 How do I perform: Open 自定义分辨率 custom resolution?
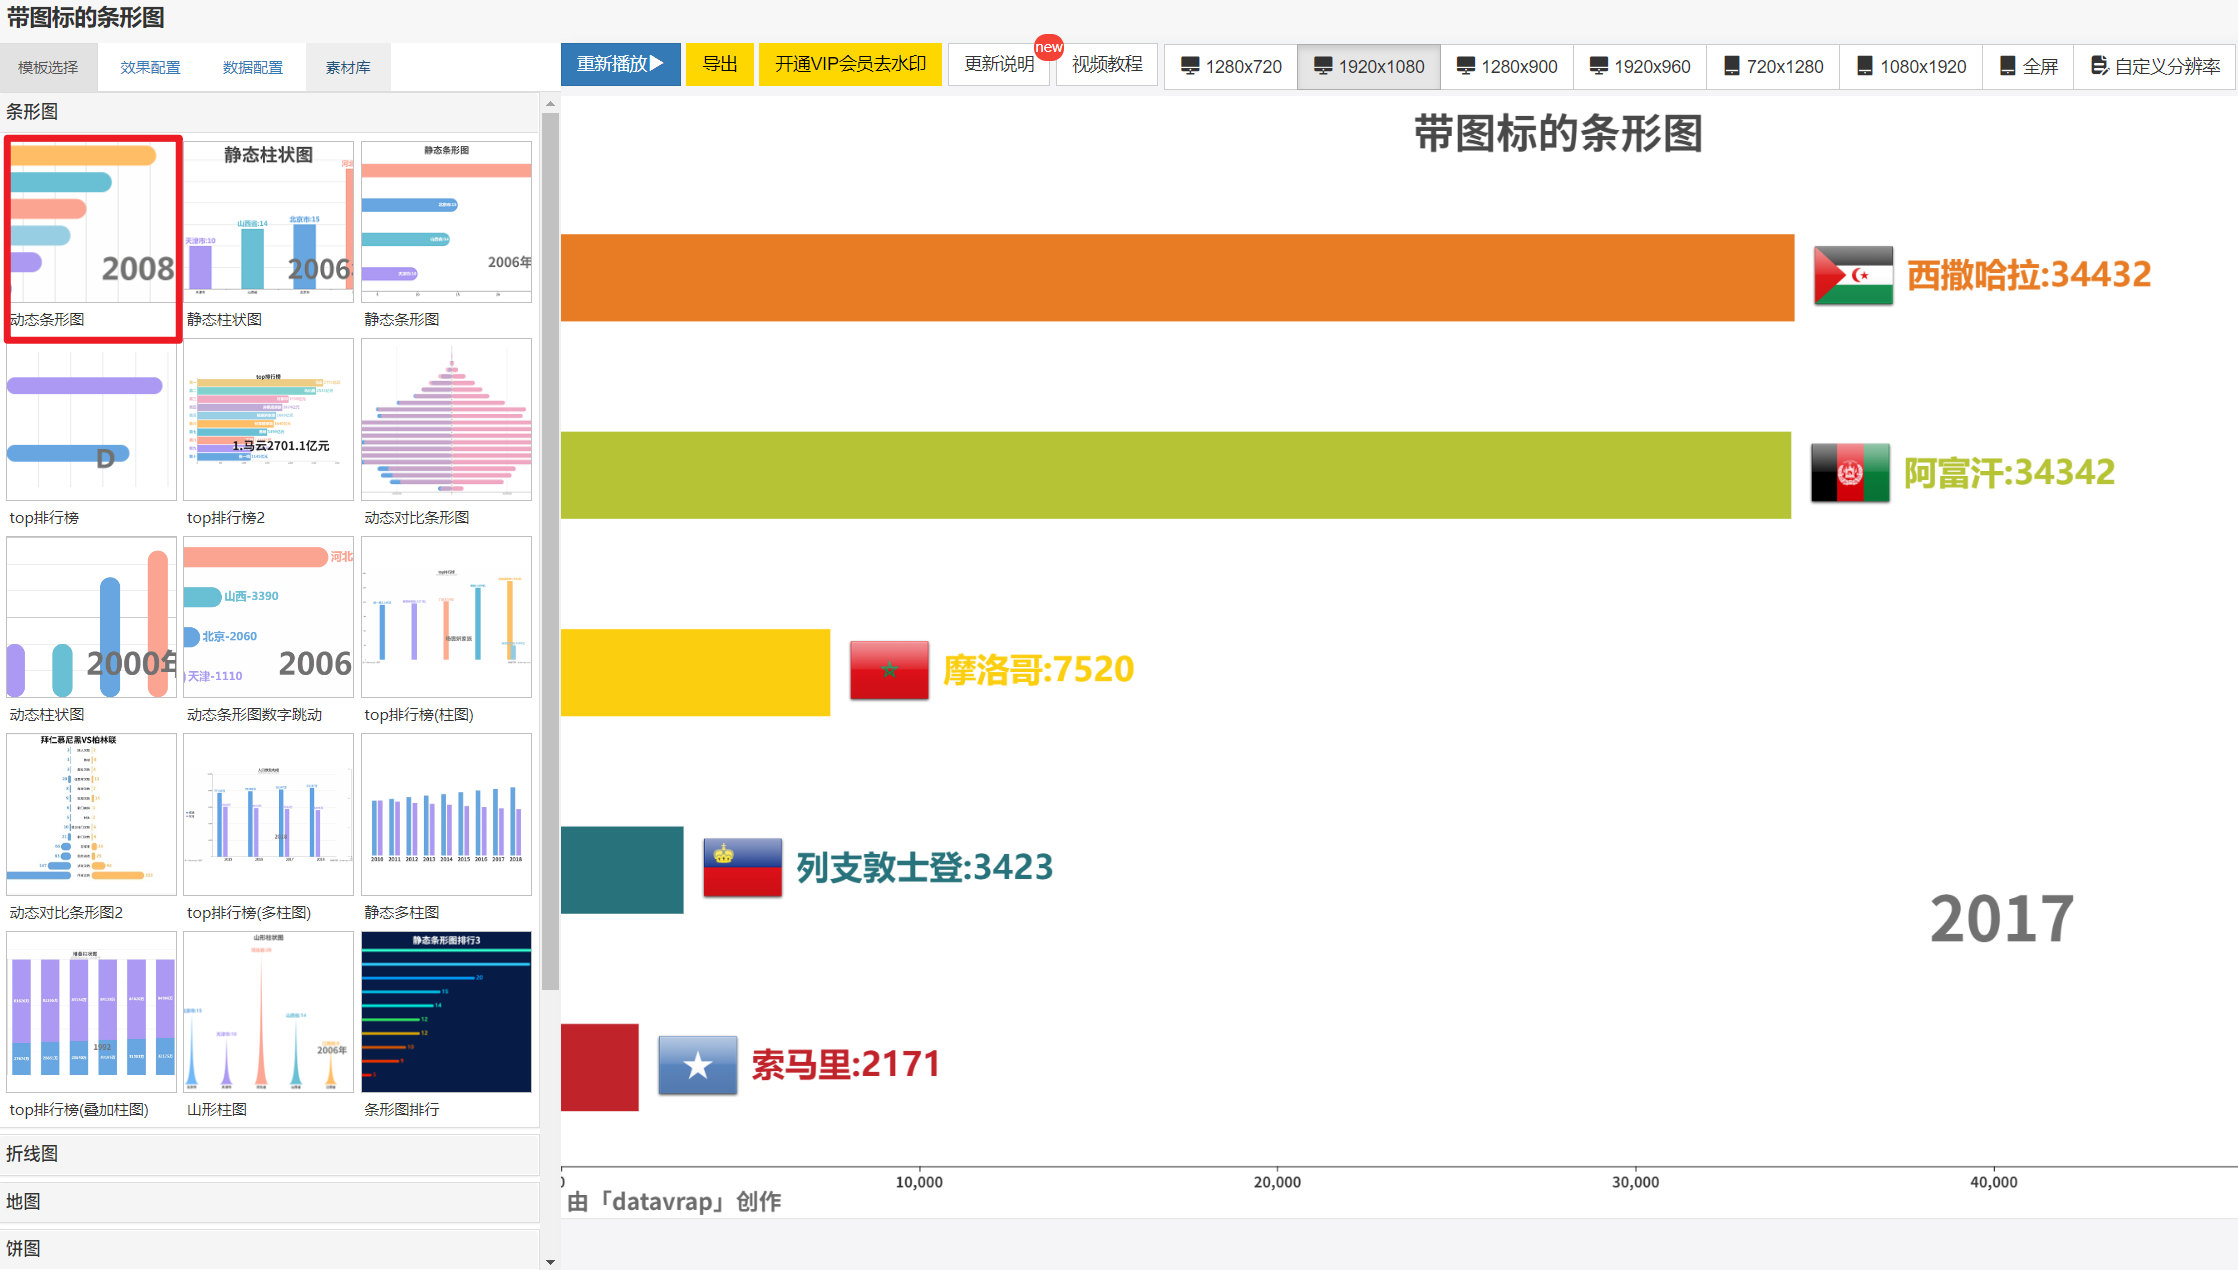2155,66
